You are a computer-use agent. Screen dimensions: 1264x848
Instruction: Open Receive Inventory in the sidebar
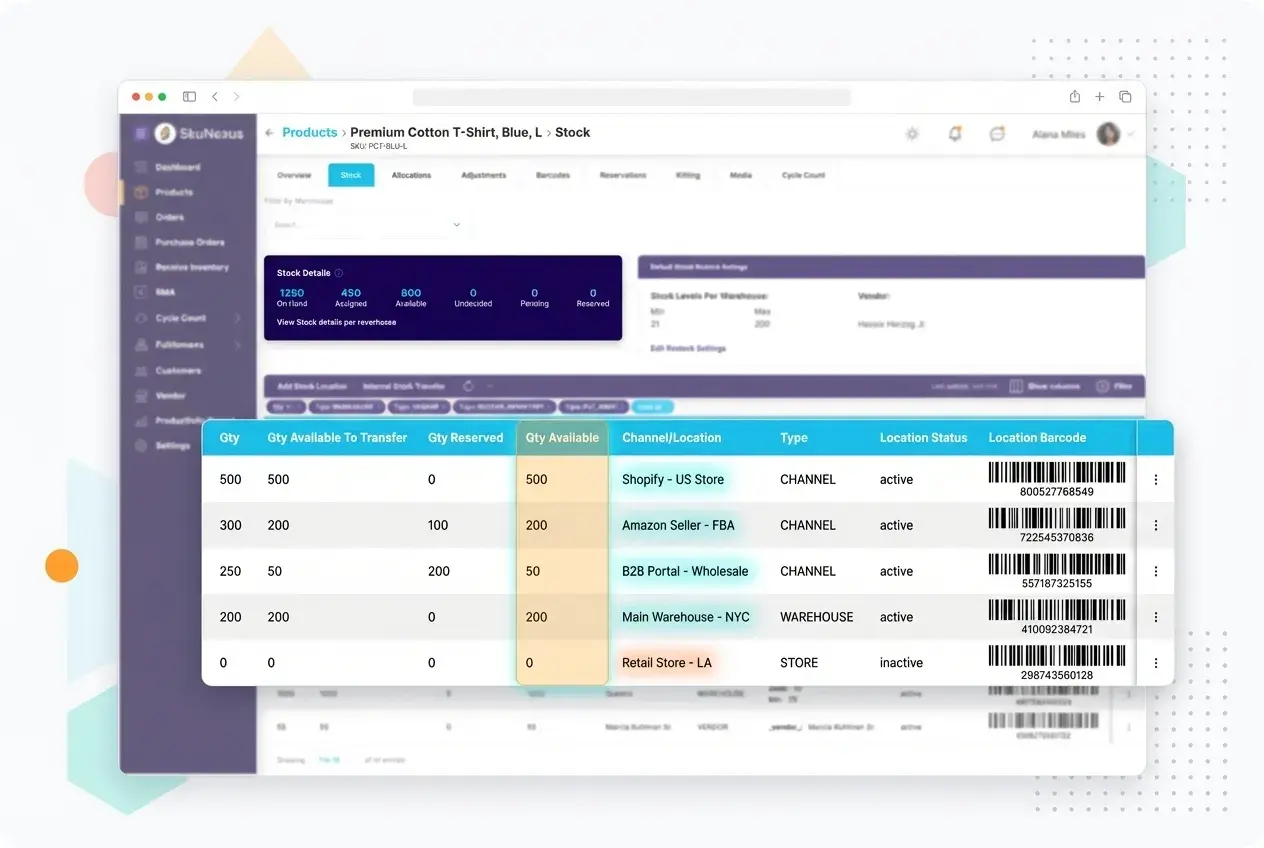click(194, 267)
